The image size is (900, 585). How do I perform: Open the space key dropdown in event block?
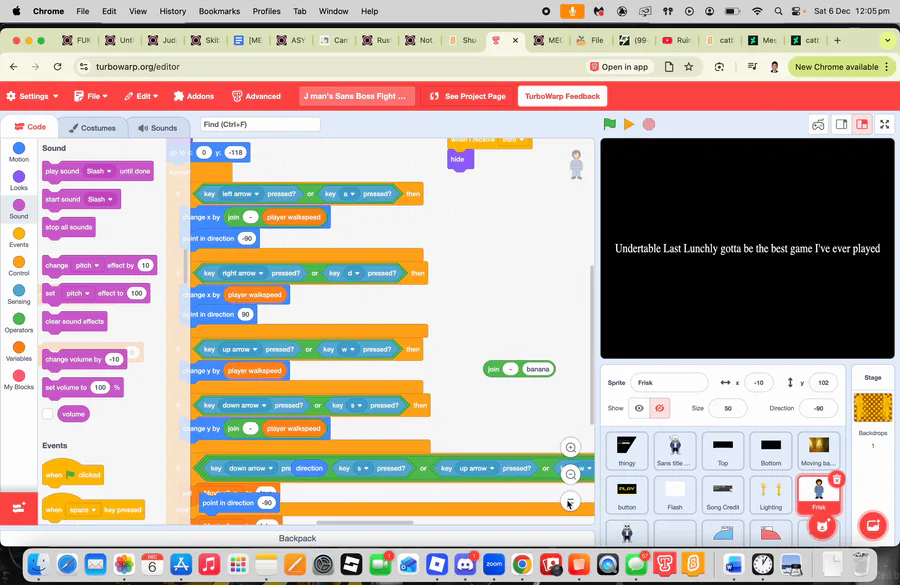(82, 510)
